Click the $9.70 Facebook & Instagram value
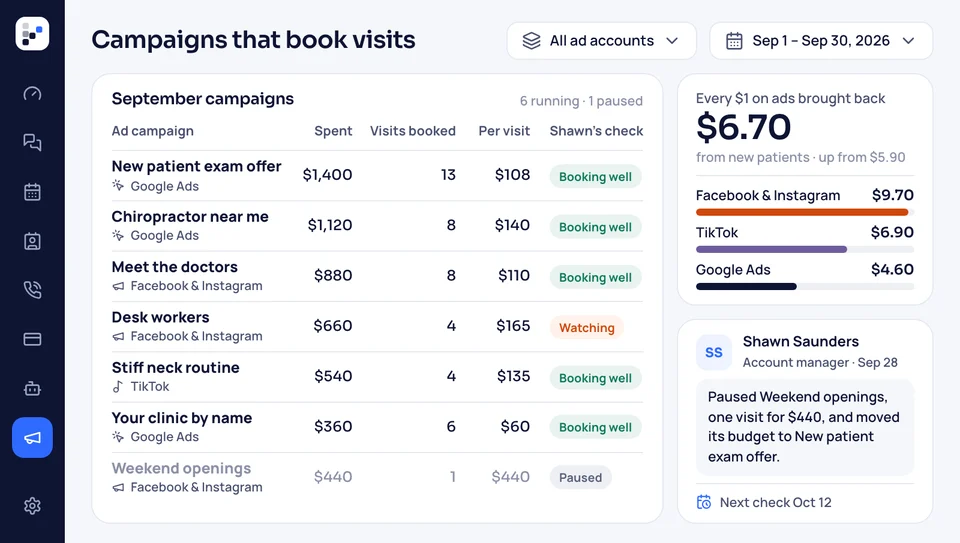This screenshot has height=543, width=960. [893, 195]
